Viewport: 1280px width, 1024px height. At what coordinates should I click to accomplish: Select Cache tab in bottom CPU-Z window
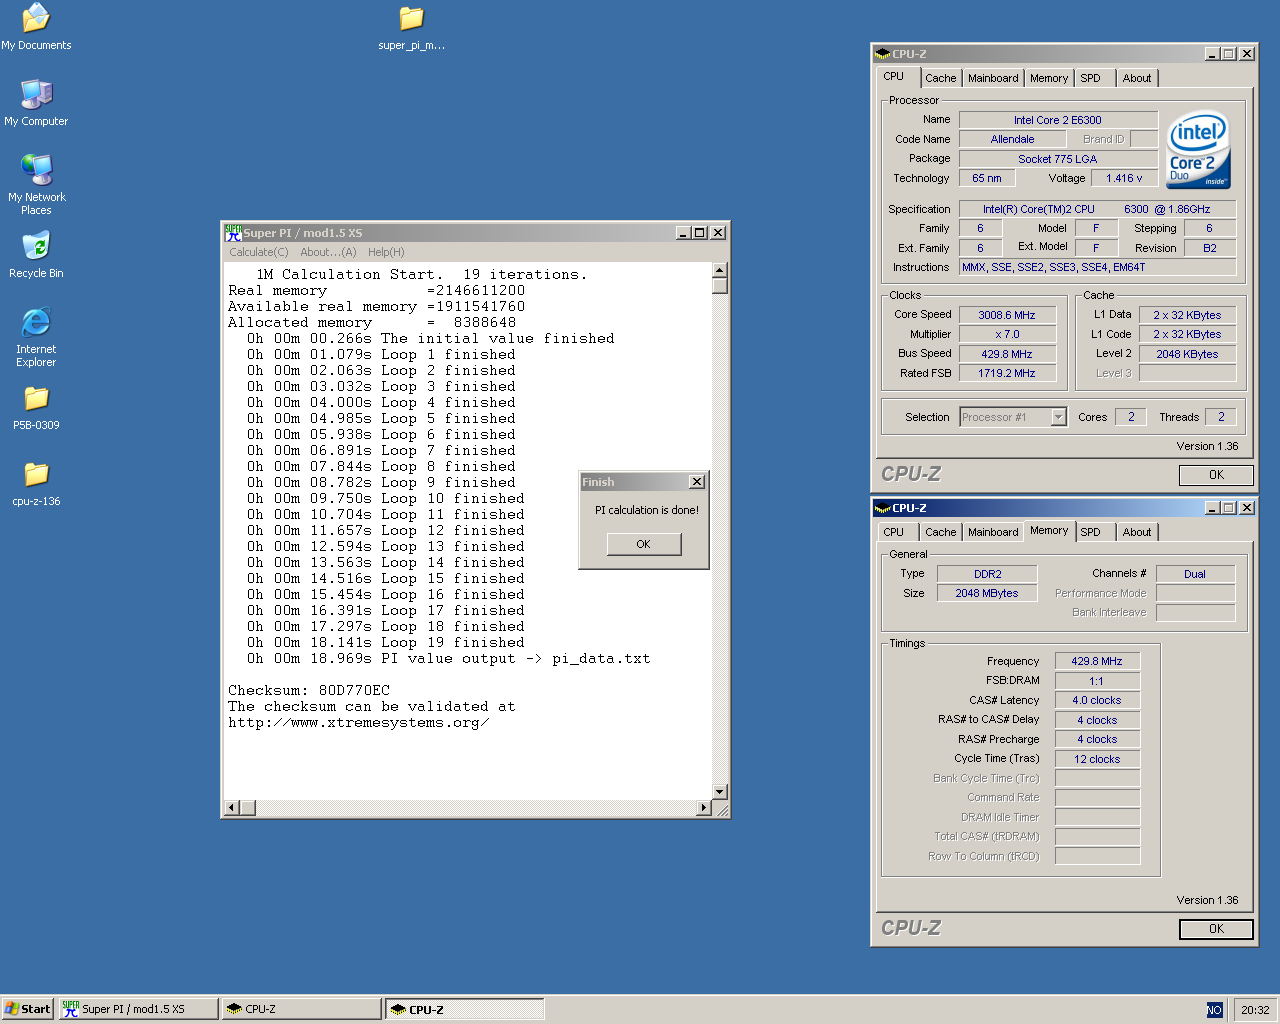940,532
